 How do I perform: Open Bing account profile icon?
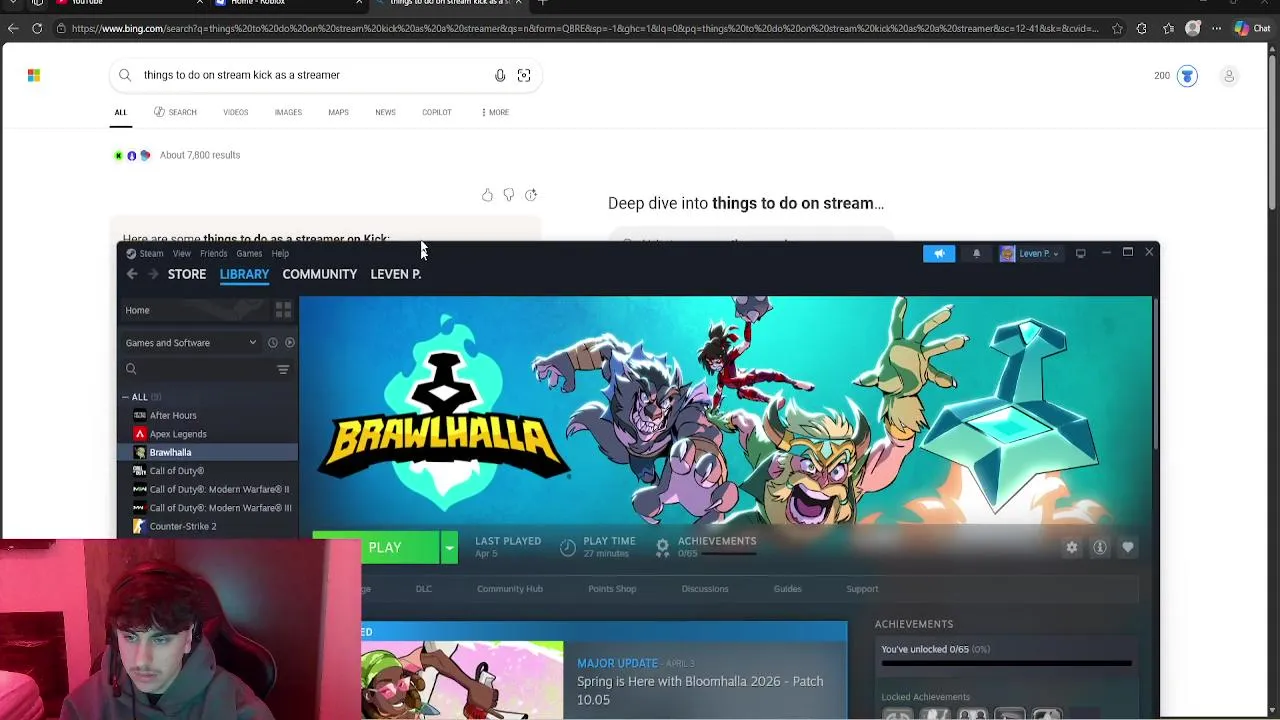pos(1229,76)
